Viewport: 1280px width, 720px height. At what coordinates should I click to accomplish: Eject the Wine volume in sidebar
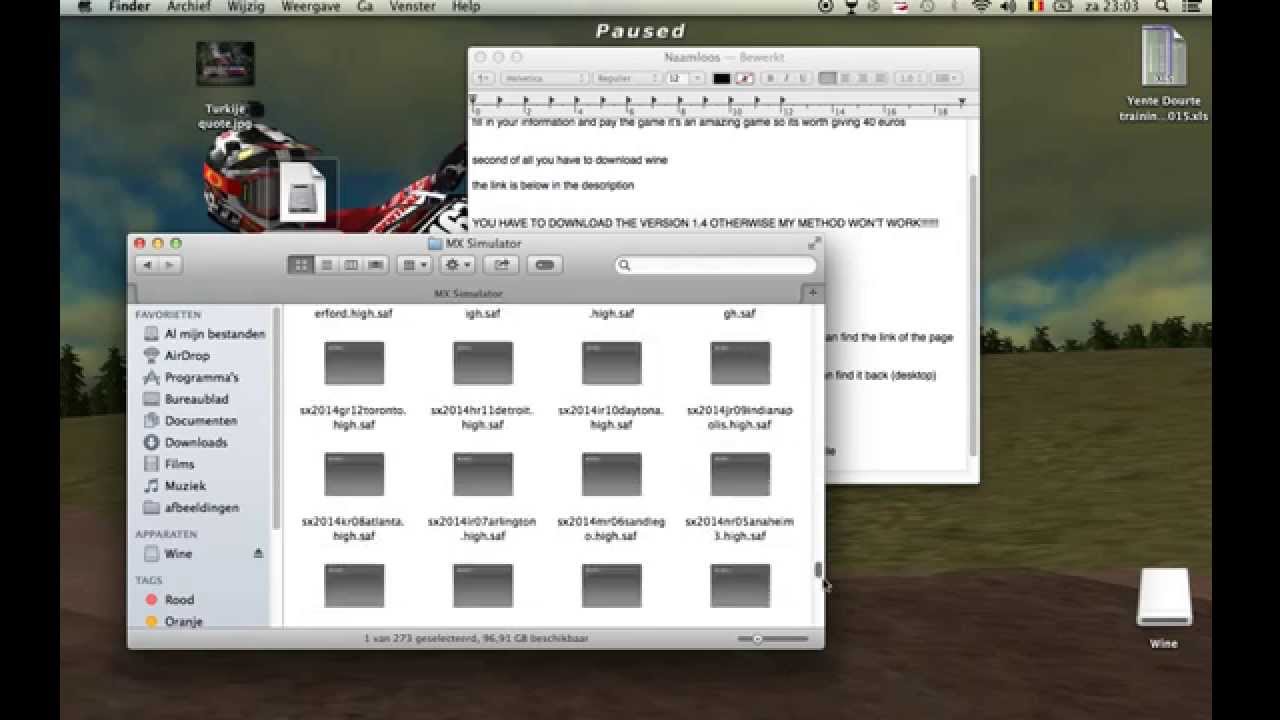258,553
